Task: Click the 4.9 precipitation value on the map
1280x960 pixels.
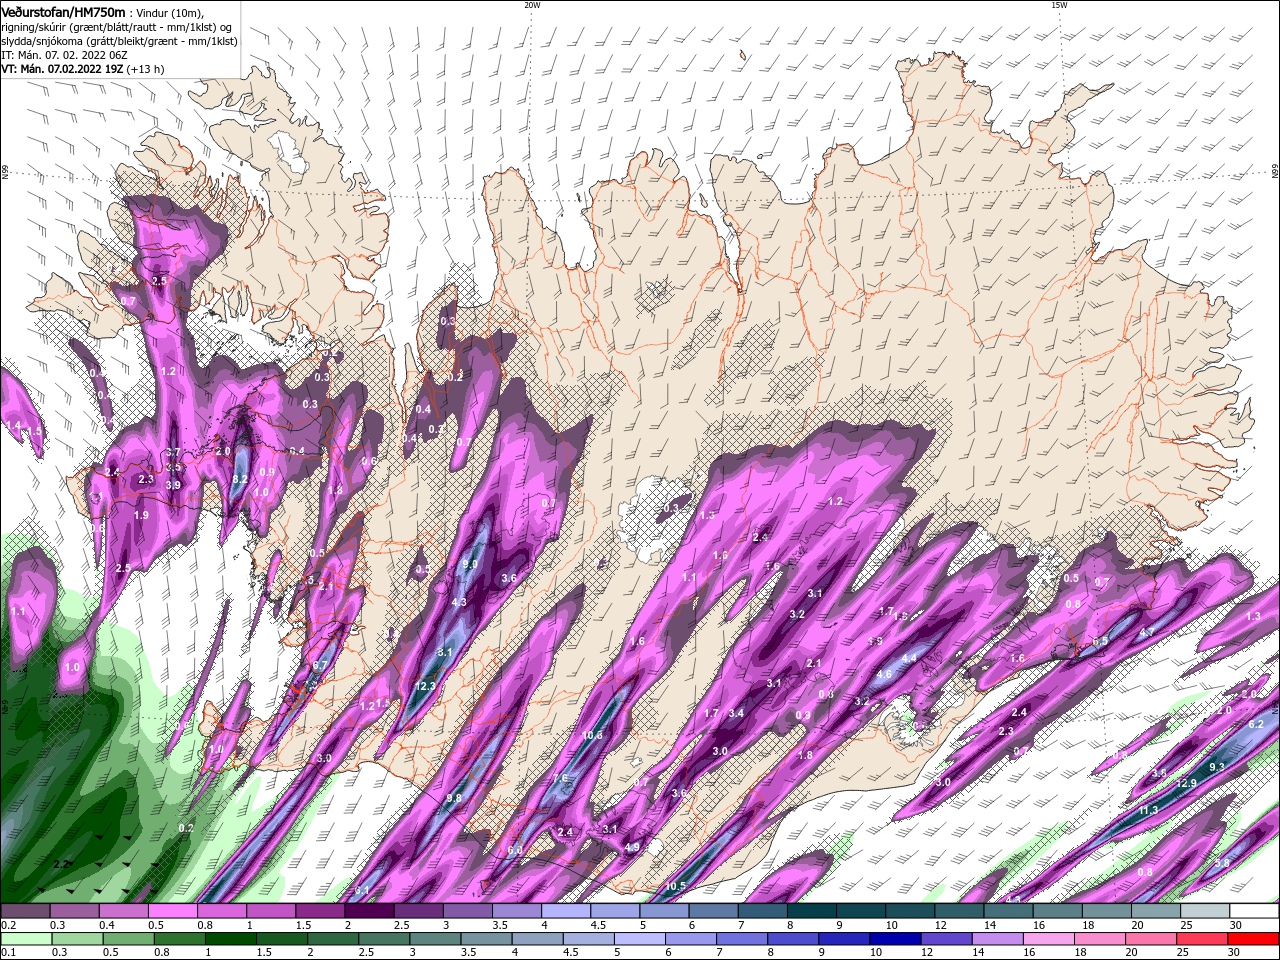Action: pos(632,847)
